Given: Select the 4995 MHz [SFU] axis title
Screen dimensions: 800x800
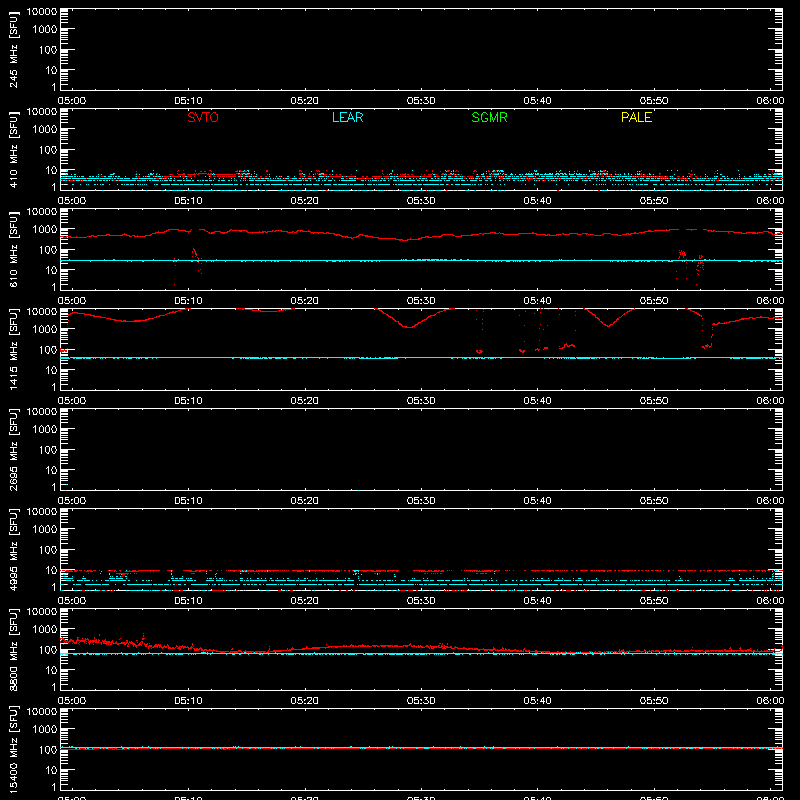Looking at the screenshot, I should [x=13, y=549].
